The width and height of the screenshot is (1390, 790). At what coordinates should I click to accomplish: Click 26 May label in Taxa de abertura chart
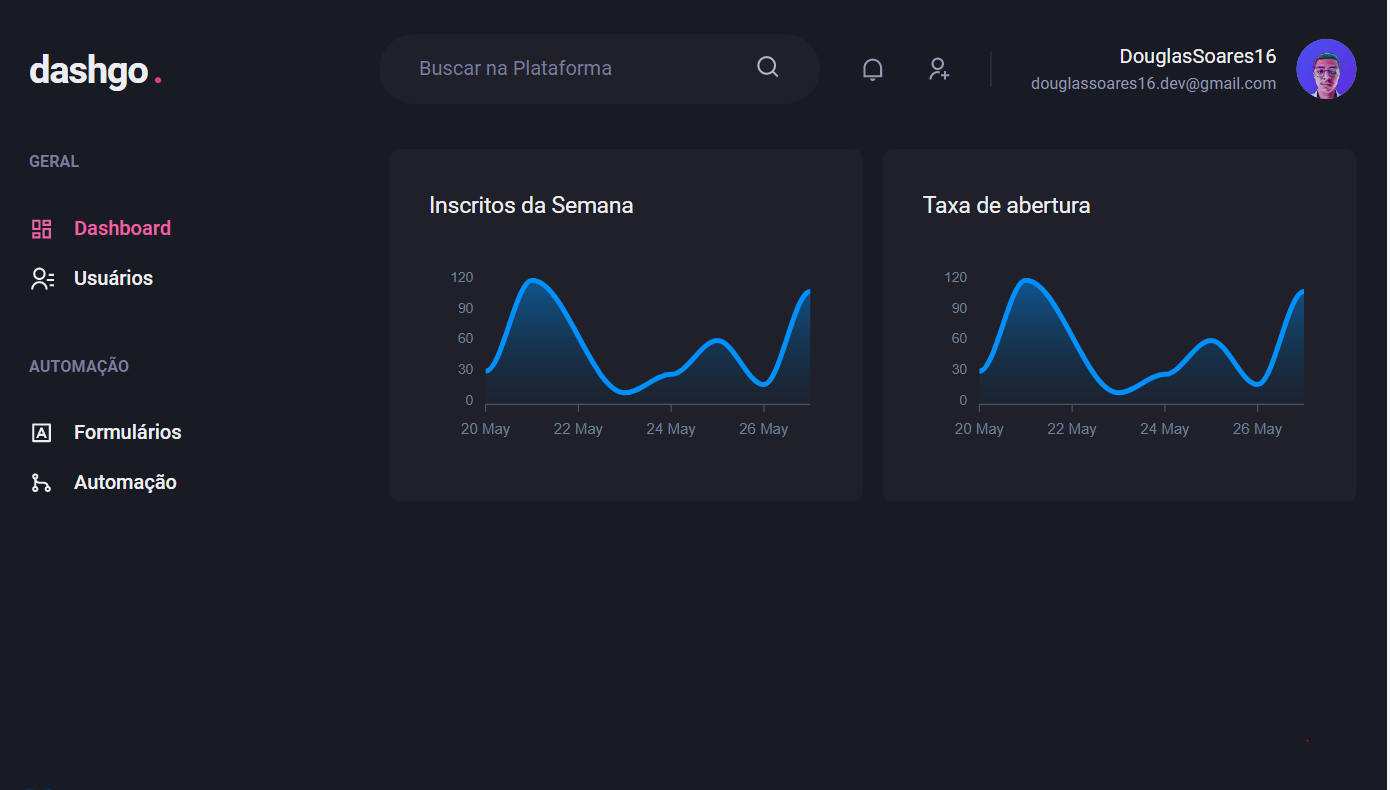(1257, 429)
